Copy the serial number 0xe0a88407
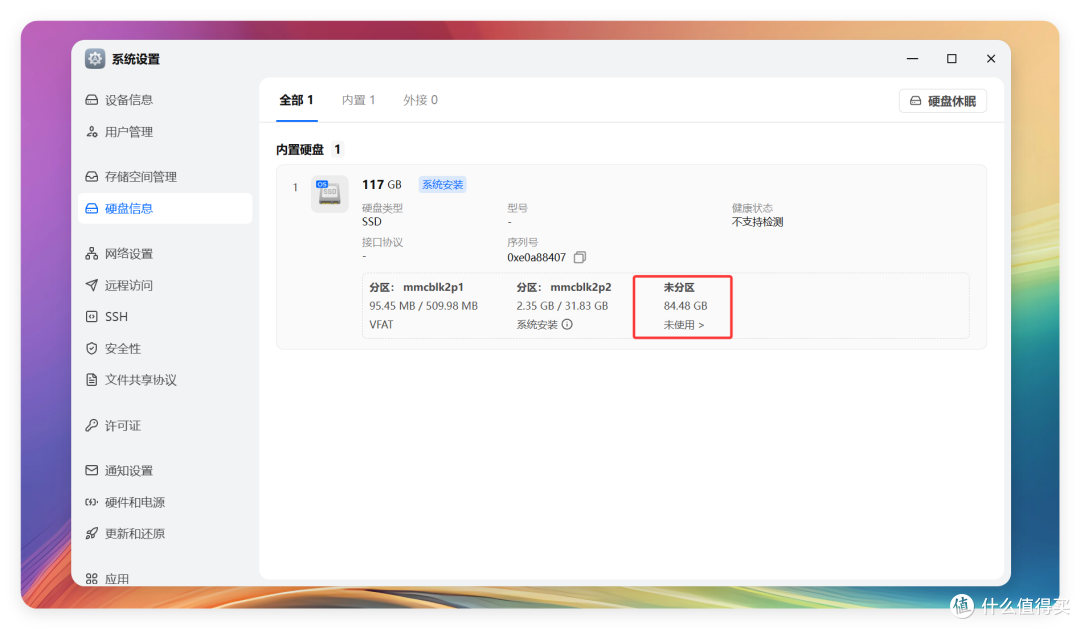The width and height of the screenshot is (1080, 629). (x=580, y=258)
